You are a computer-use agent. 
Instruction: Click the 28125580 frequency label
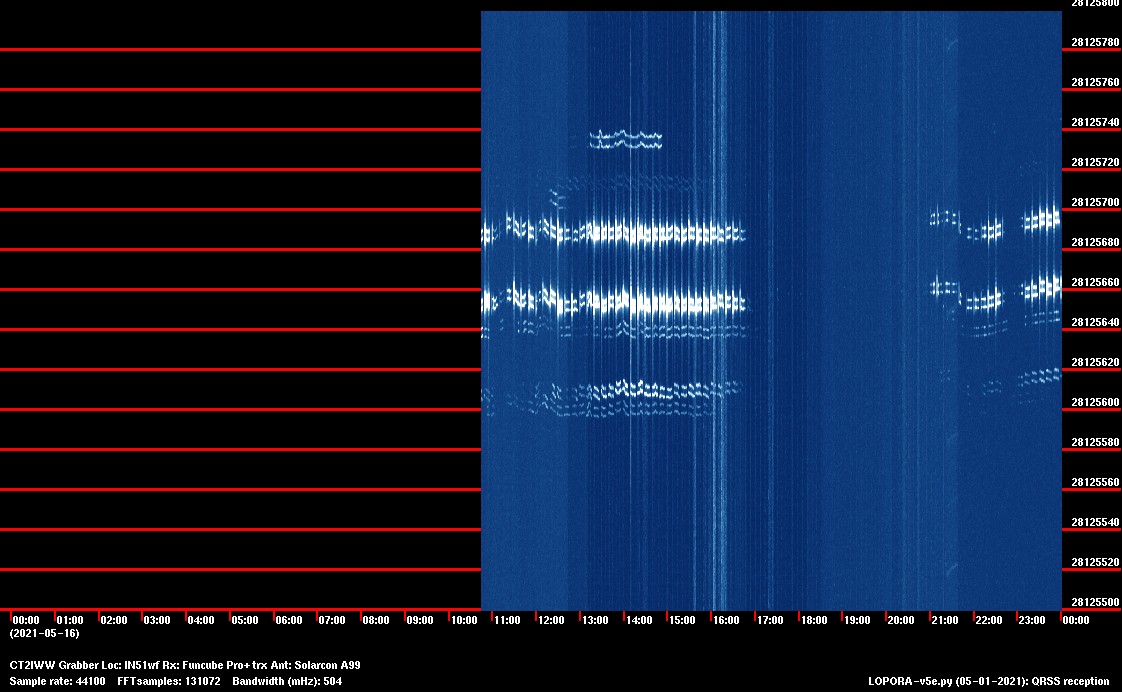(1096, 443)
